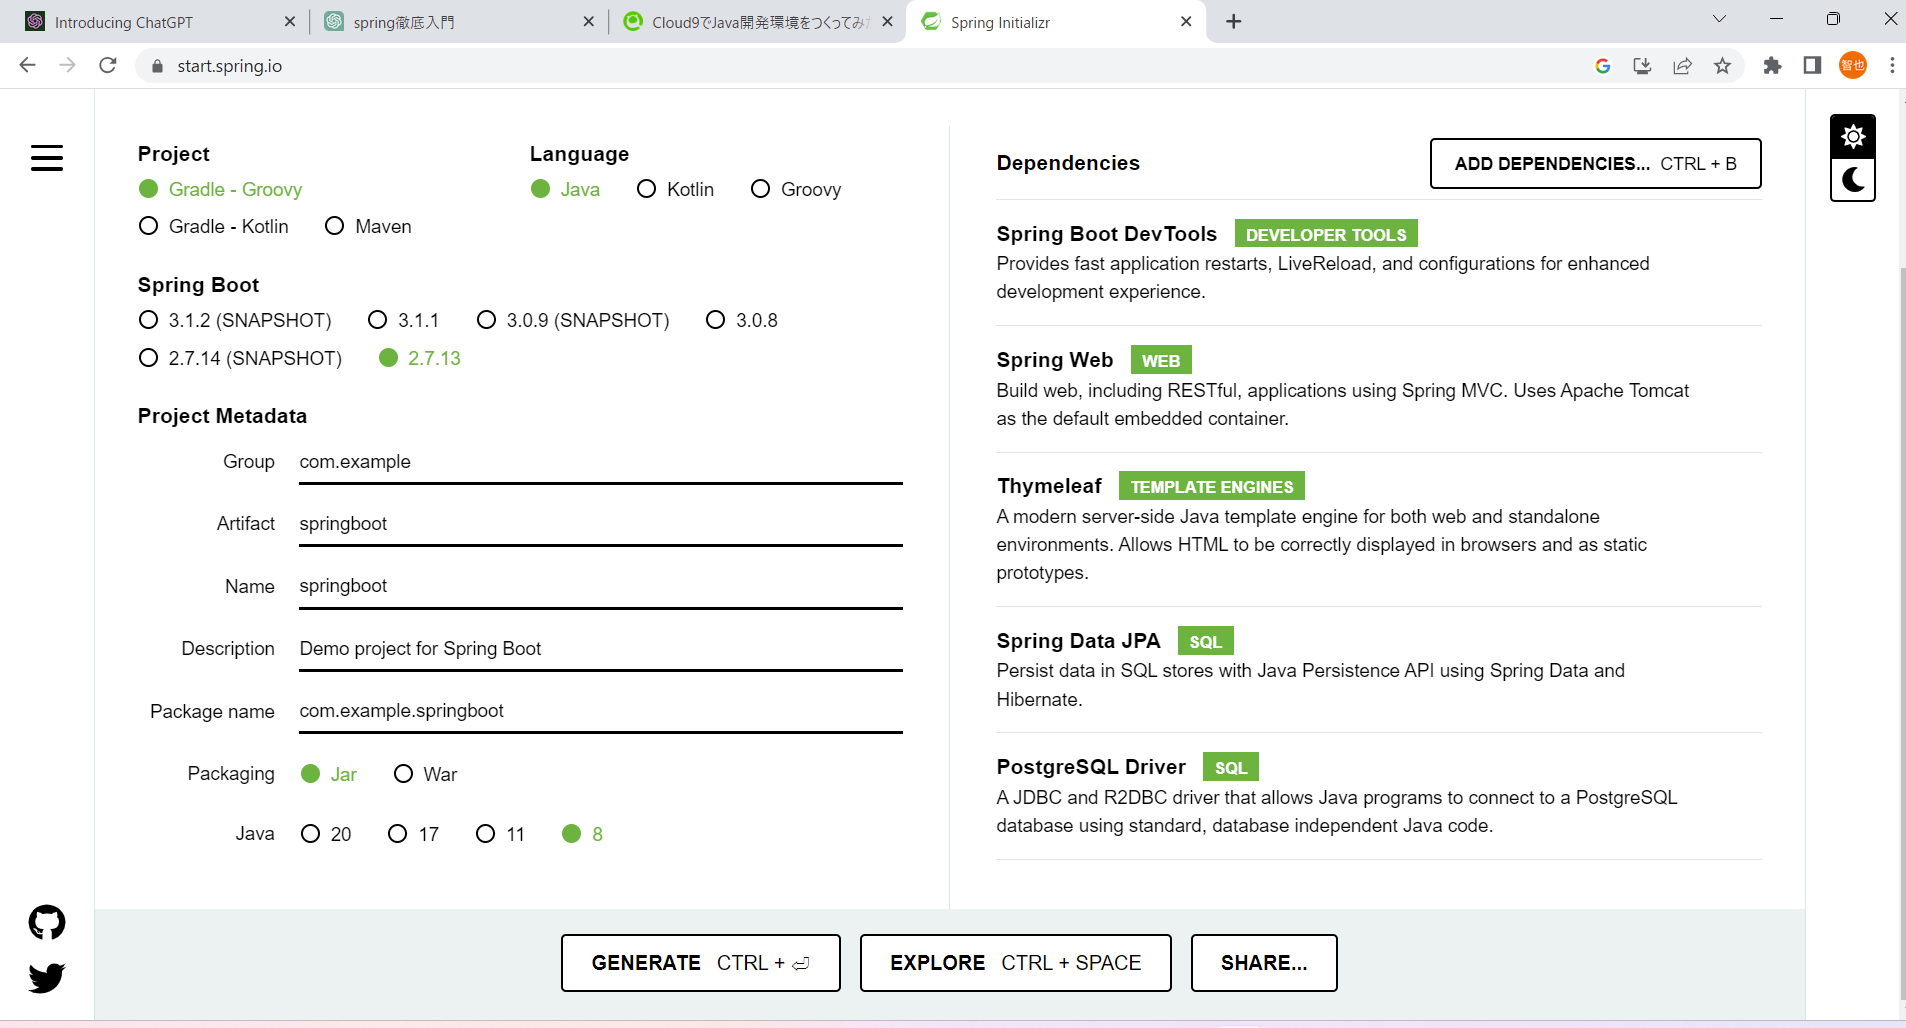Close the Introducing ChatGPT tab
This screenshot has width=1906, height=1028.
click(290, 21)
